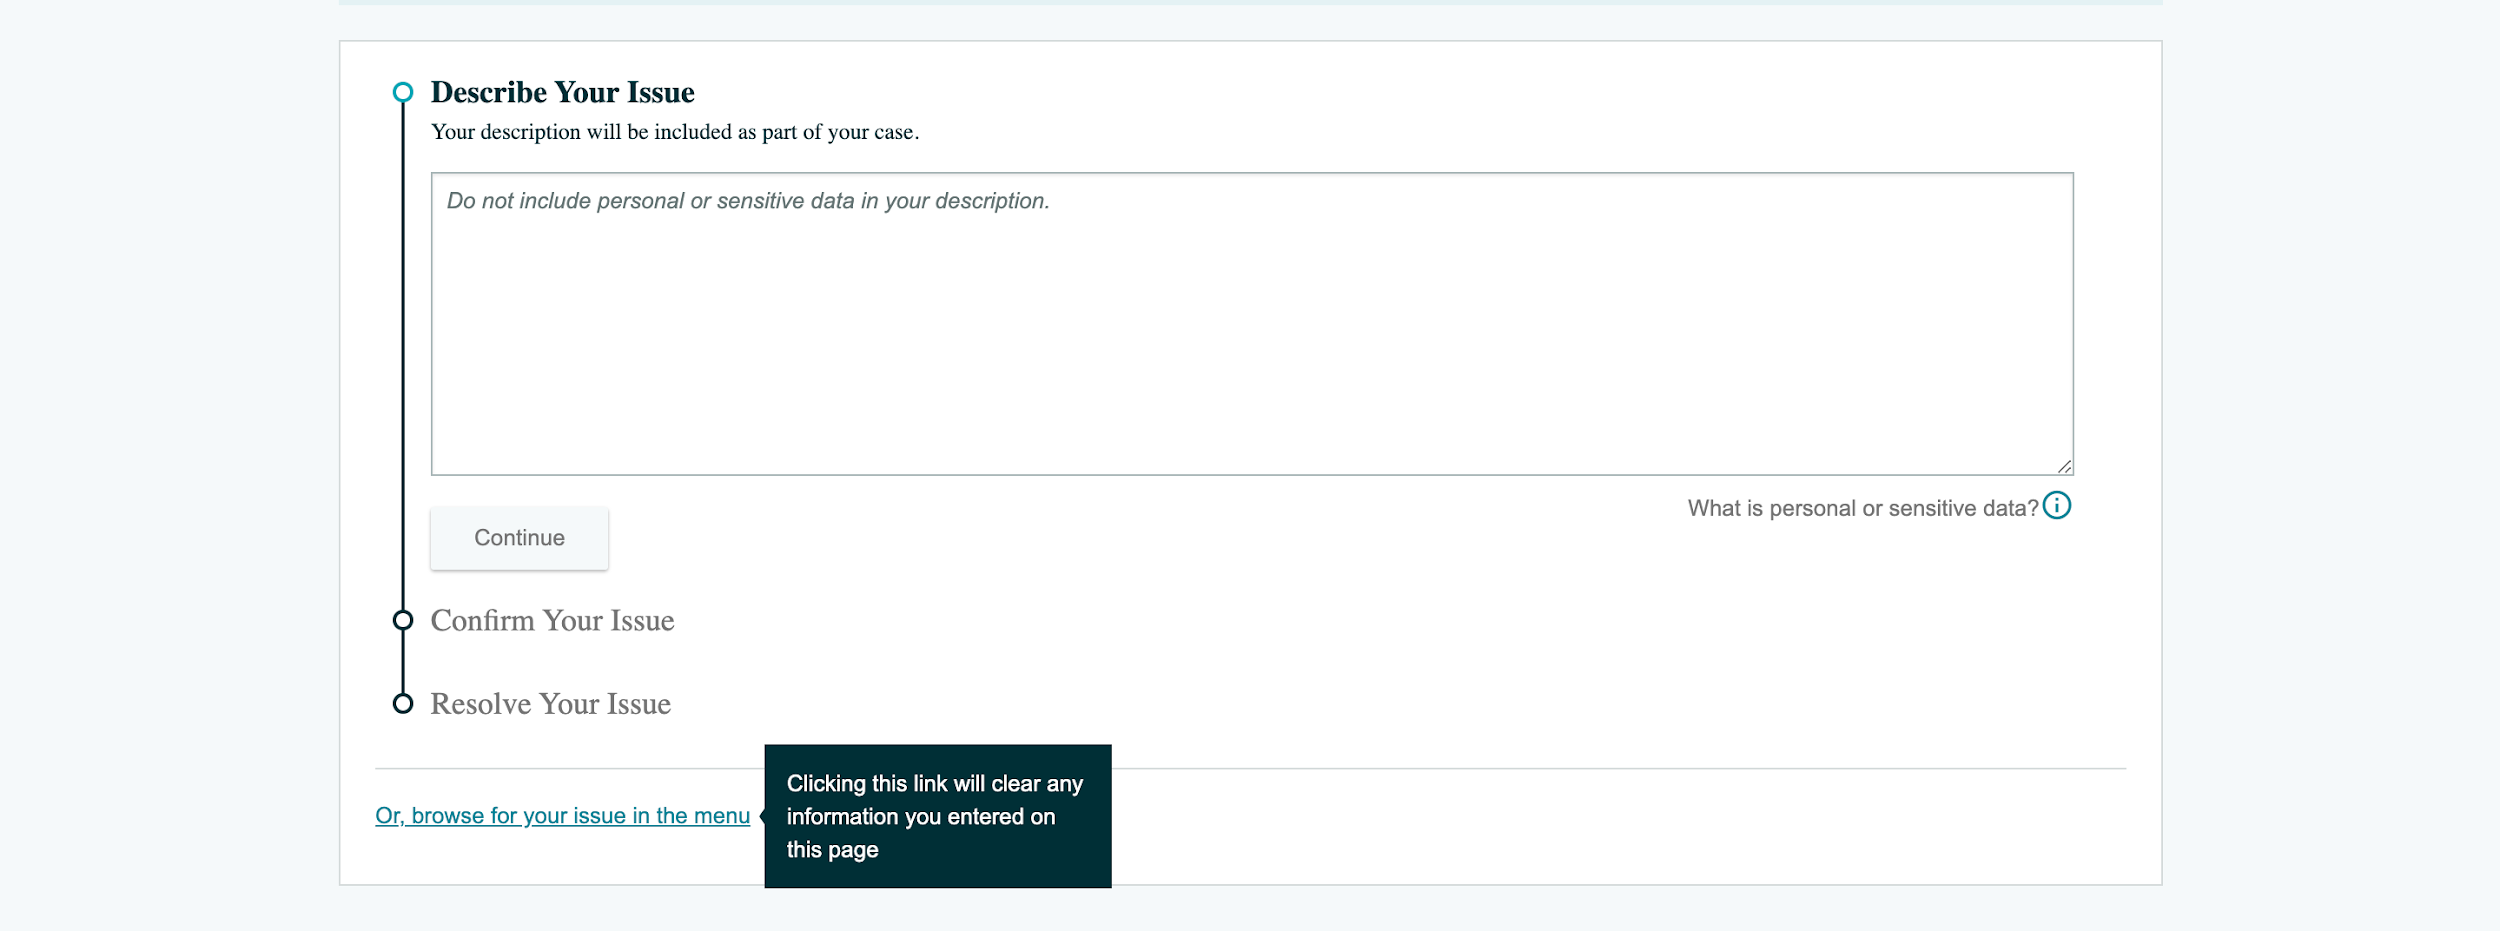
Task: Click the vertical step line beside Continue
Action: pos(403,538)
